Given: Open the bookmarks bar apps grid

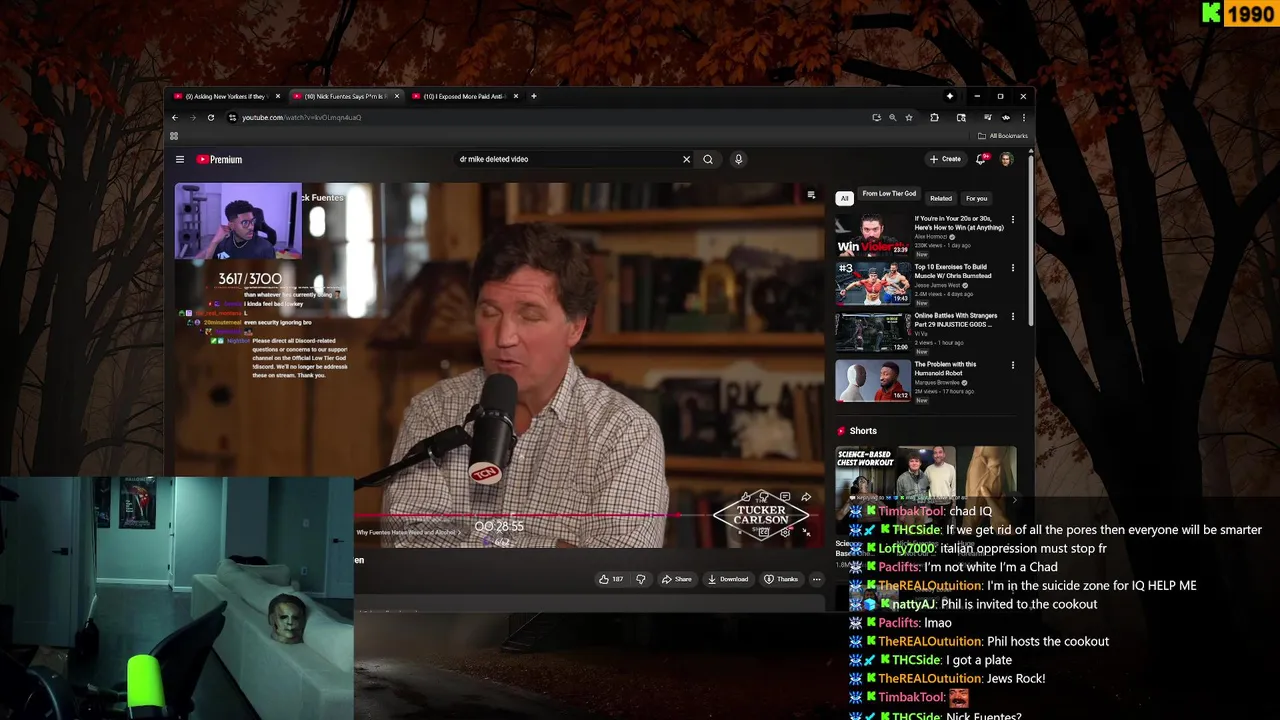Looking at the screenshot, I should (x=174, y=136).
